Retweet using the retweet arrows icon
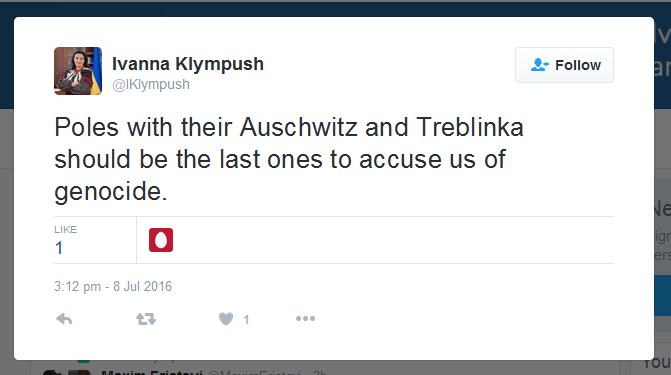The width and height of the screenshot is (671, 375). coord(146,319)
